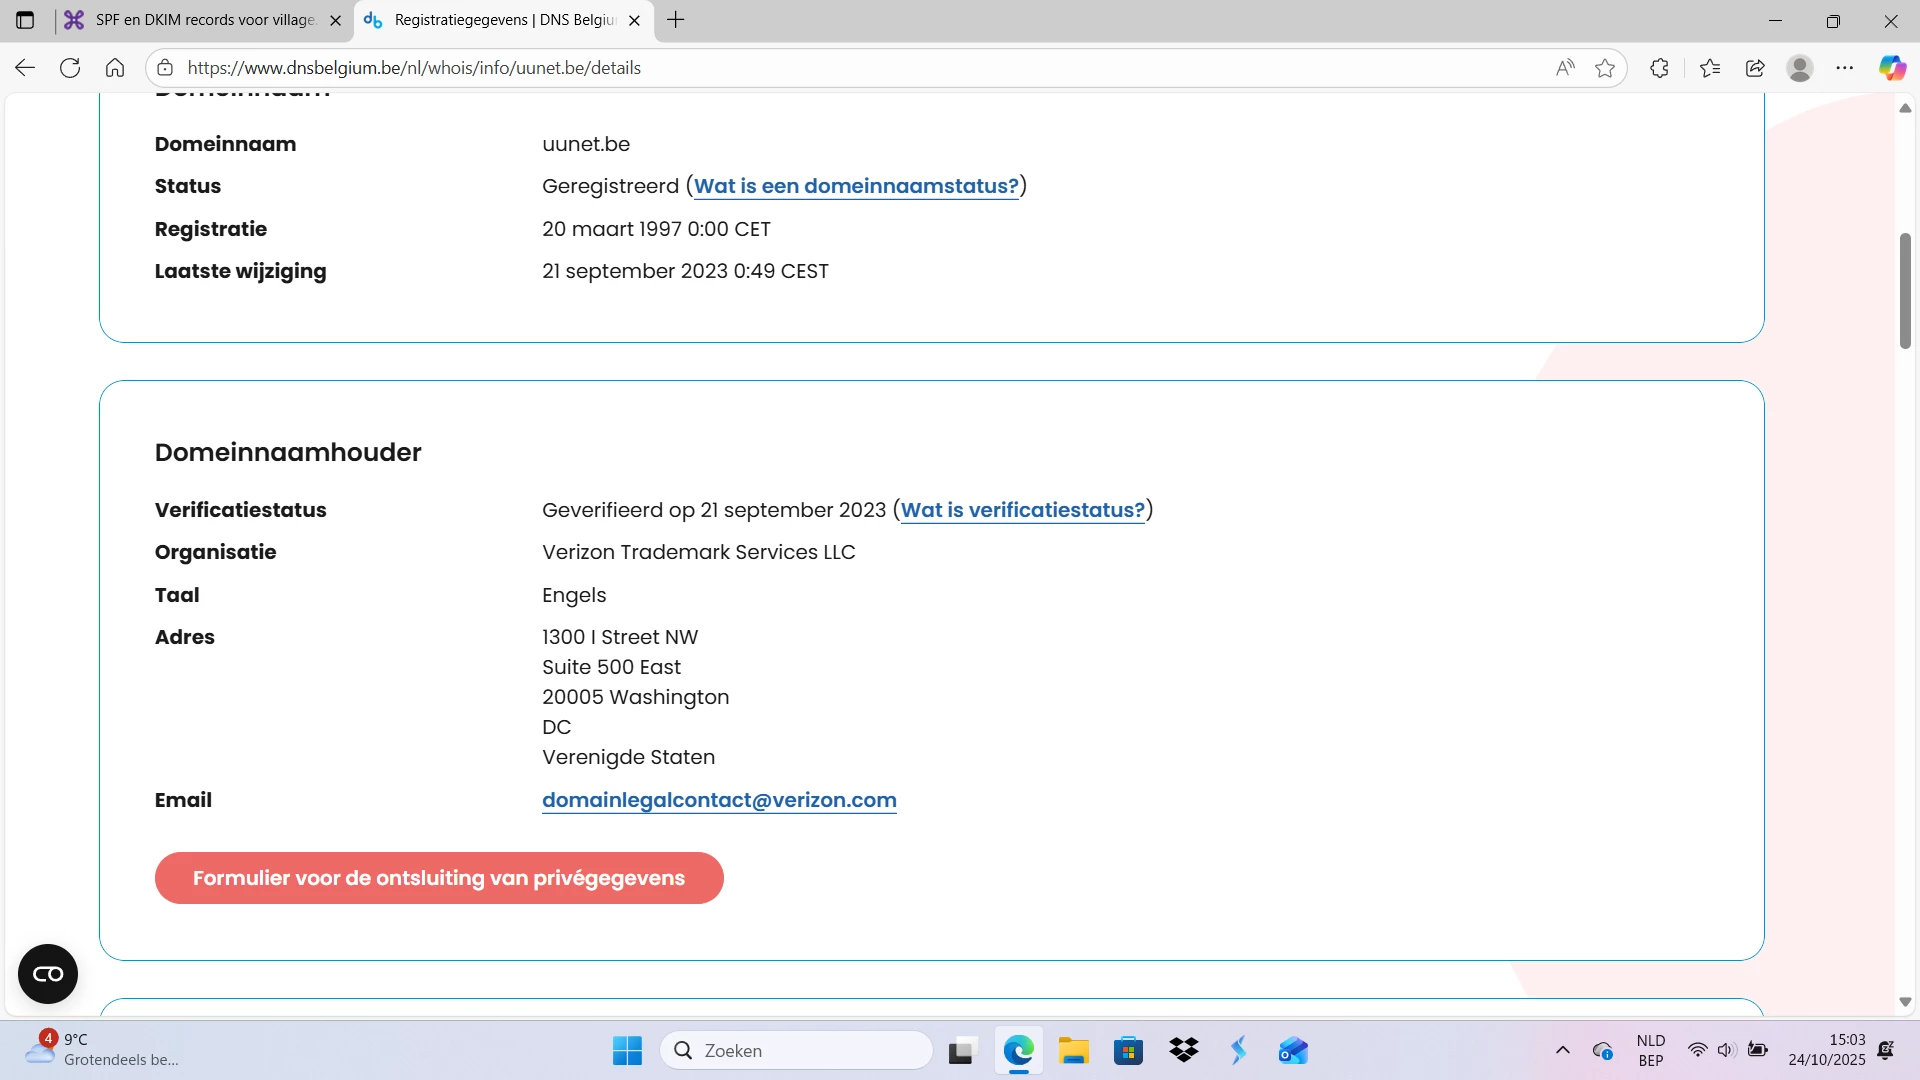Open the tab actions menu icon
This screenshot has height=1080, width=1920.
pyautogui.click(x=25, y=20)
